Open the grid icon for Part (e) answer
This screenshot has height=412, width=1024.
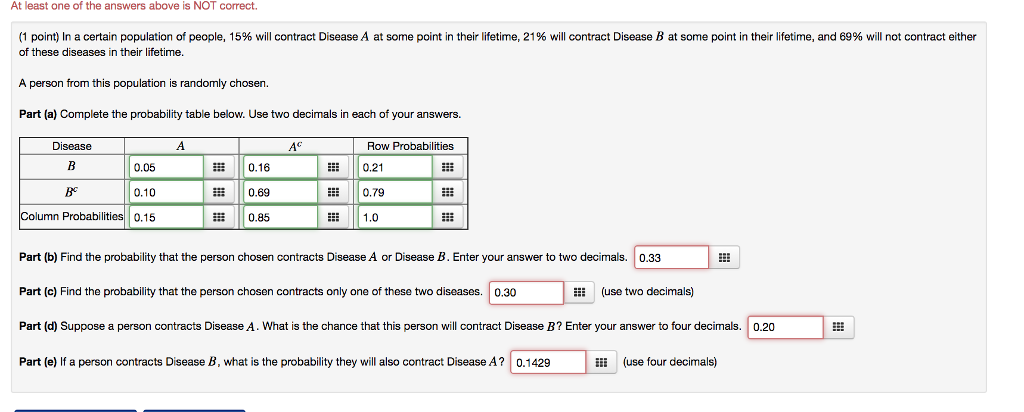click(x=601, y=362)
